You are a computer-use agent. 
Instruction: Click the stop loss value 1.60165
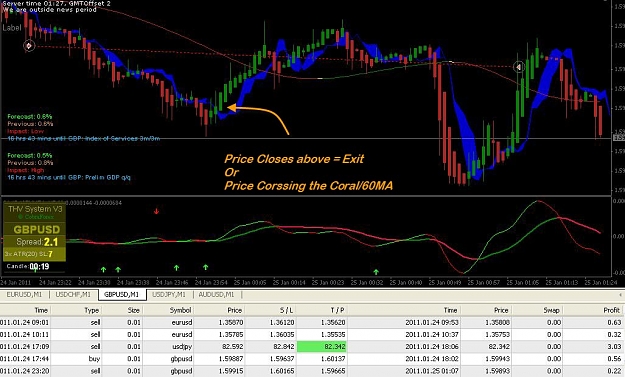(282, 371)
